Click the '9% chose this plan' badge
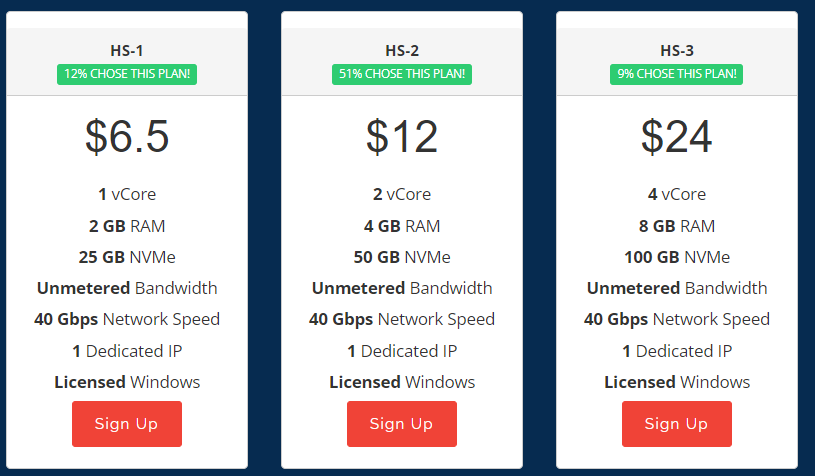The height and width of the screenshot is (476, 815). click(676, 74)
